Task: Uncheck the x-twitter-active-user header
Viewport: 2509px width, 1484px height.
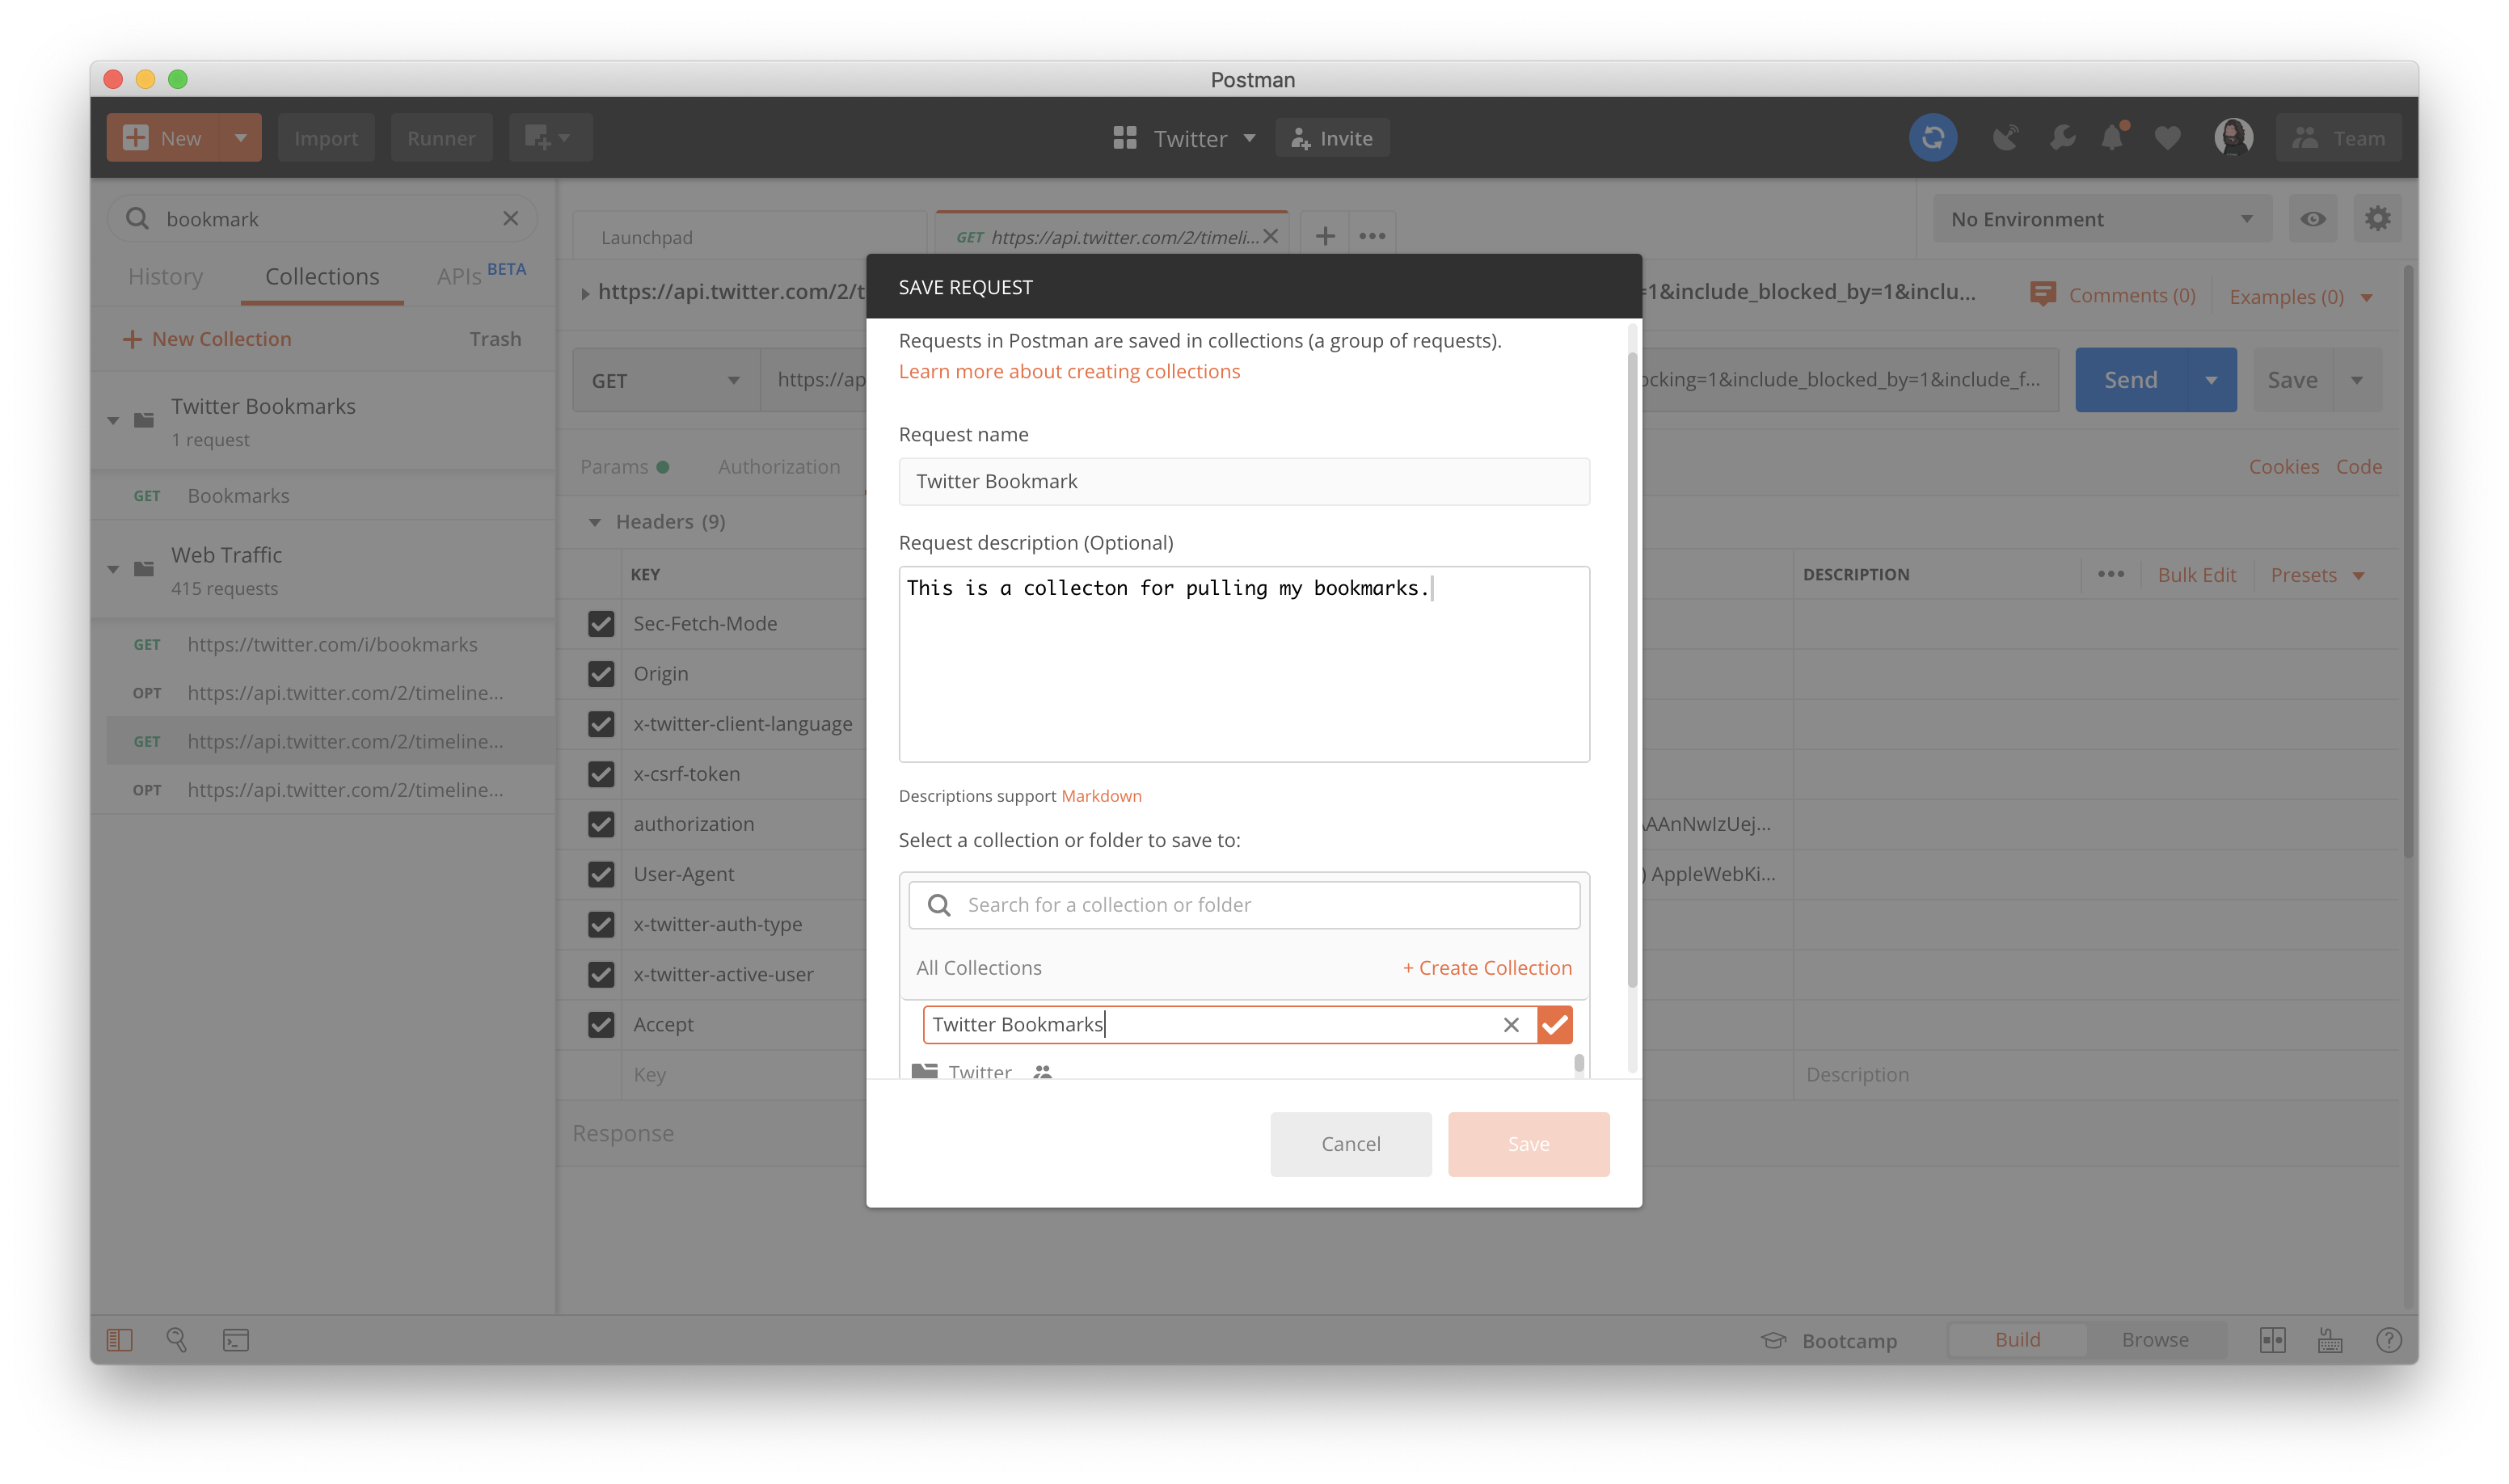Action: [601, 973]
